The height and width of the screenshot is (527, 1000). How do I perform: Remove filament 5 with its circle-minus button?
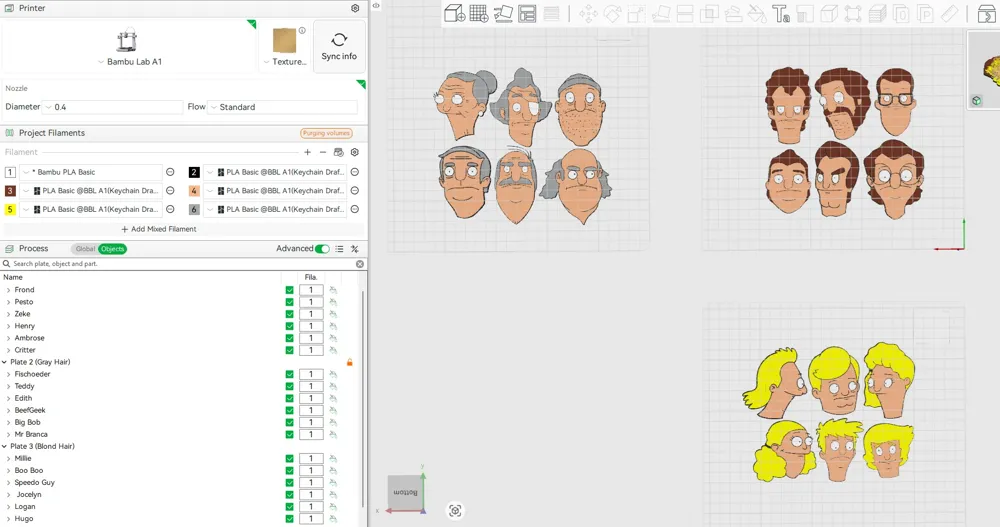(x=170, y=209)
